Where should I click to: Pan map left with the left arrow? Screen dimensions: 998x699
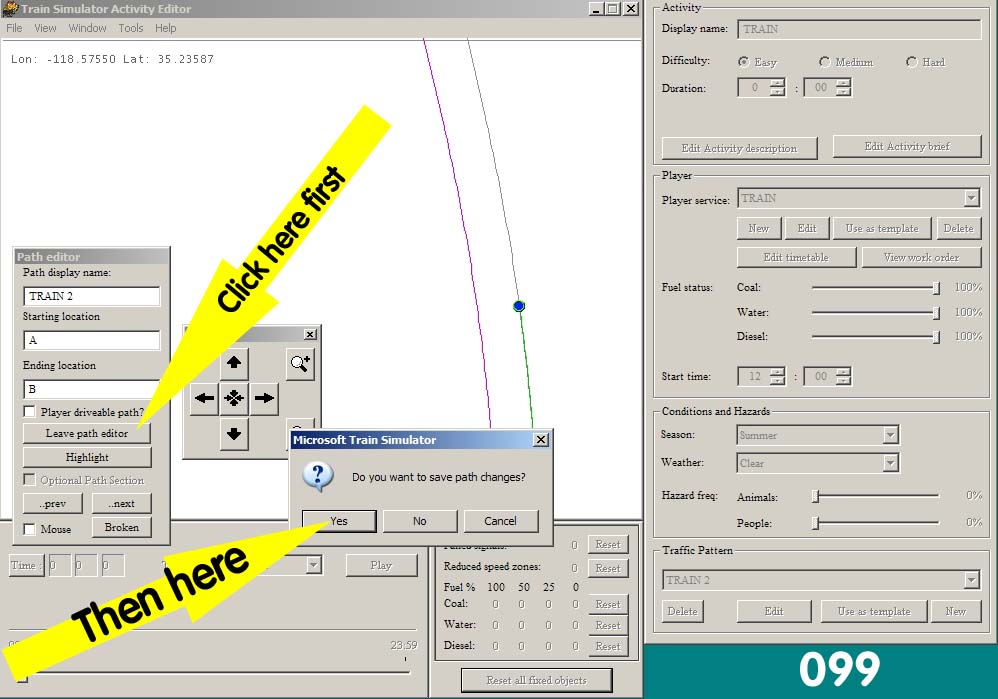[204, 399]
